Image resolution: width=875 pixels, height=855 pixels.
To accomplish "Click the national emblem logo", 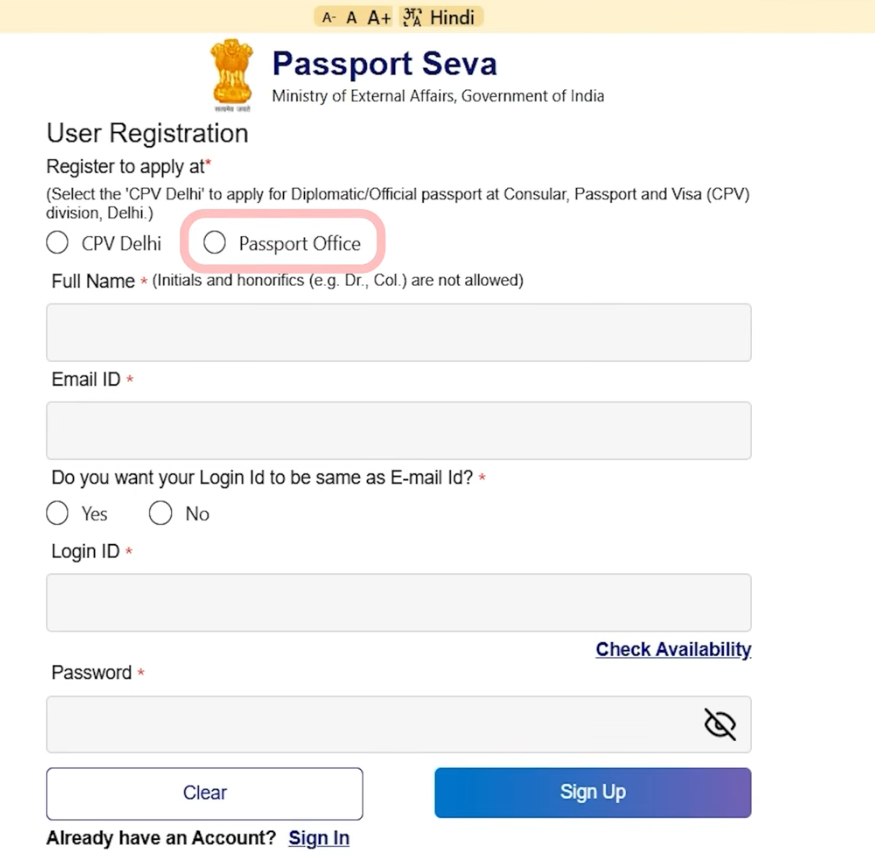I will pos(232,76).
